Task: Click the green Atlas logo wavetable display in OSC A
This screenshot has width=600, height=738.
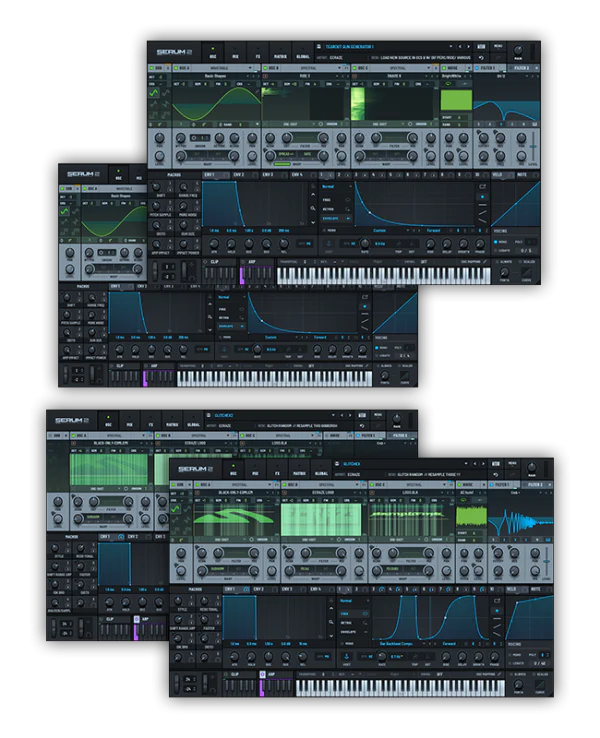Action: [x=232, y=518]
